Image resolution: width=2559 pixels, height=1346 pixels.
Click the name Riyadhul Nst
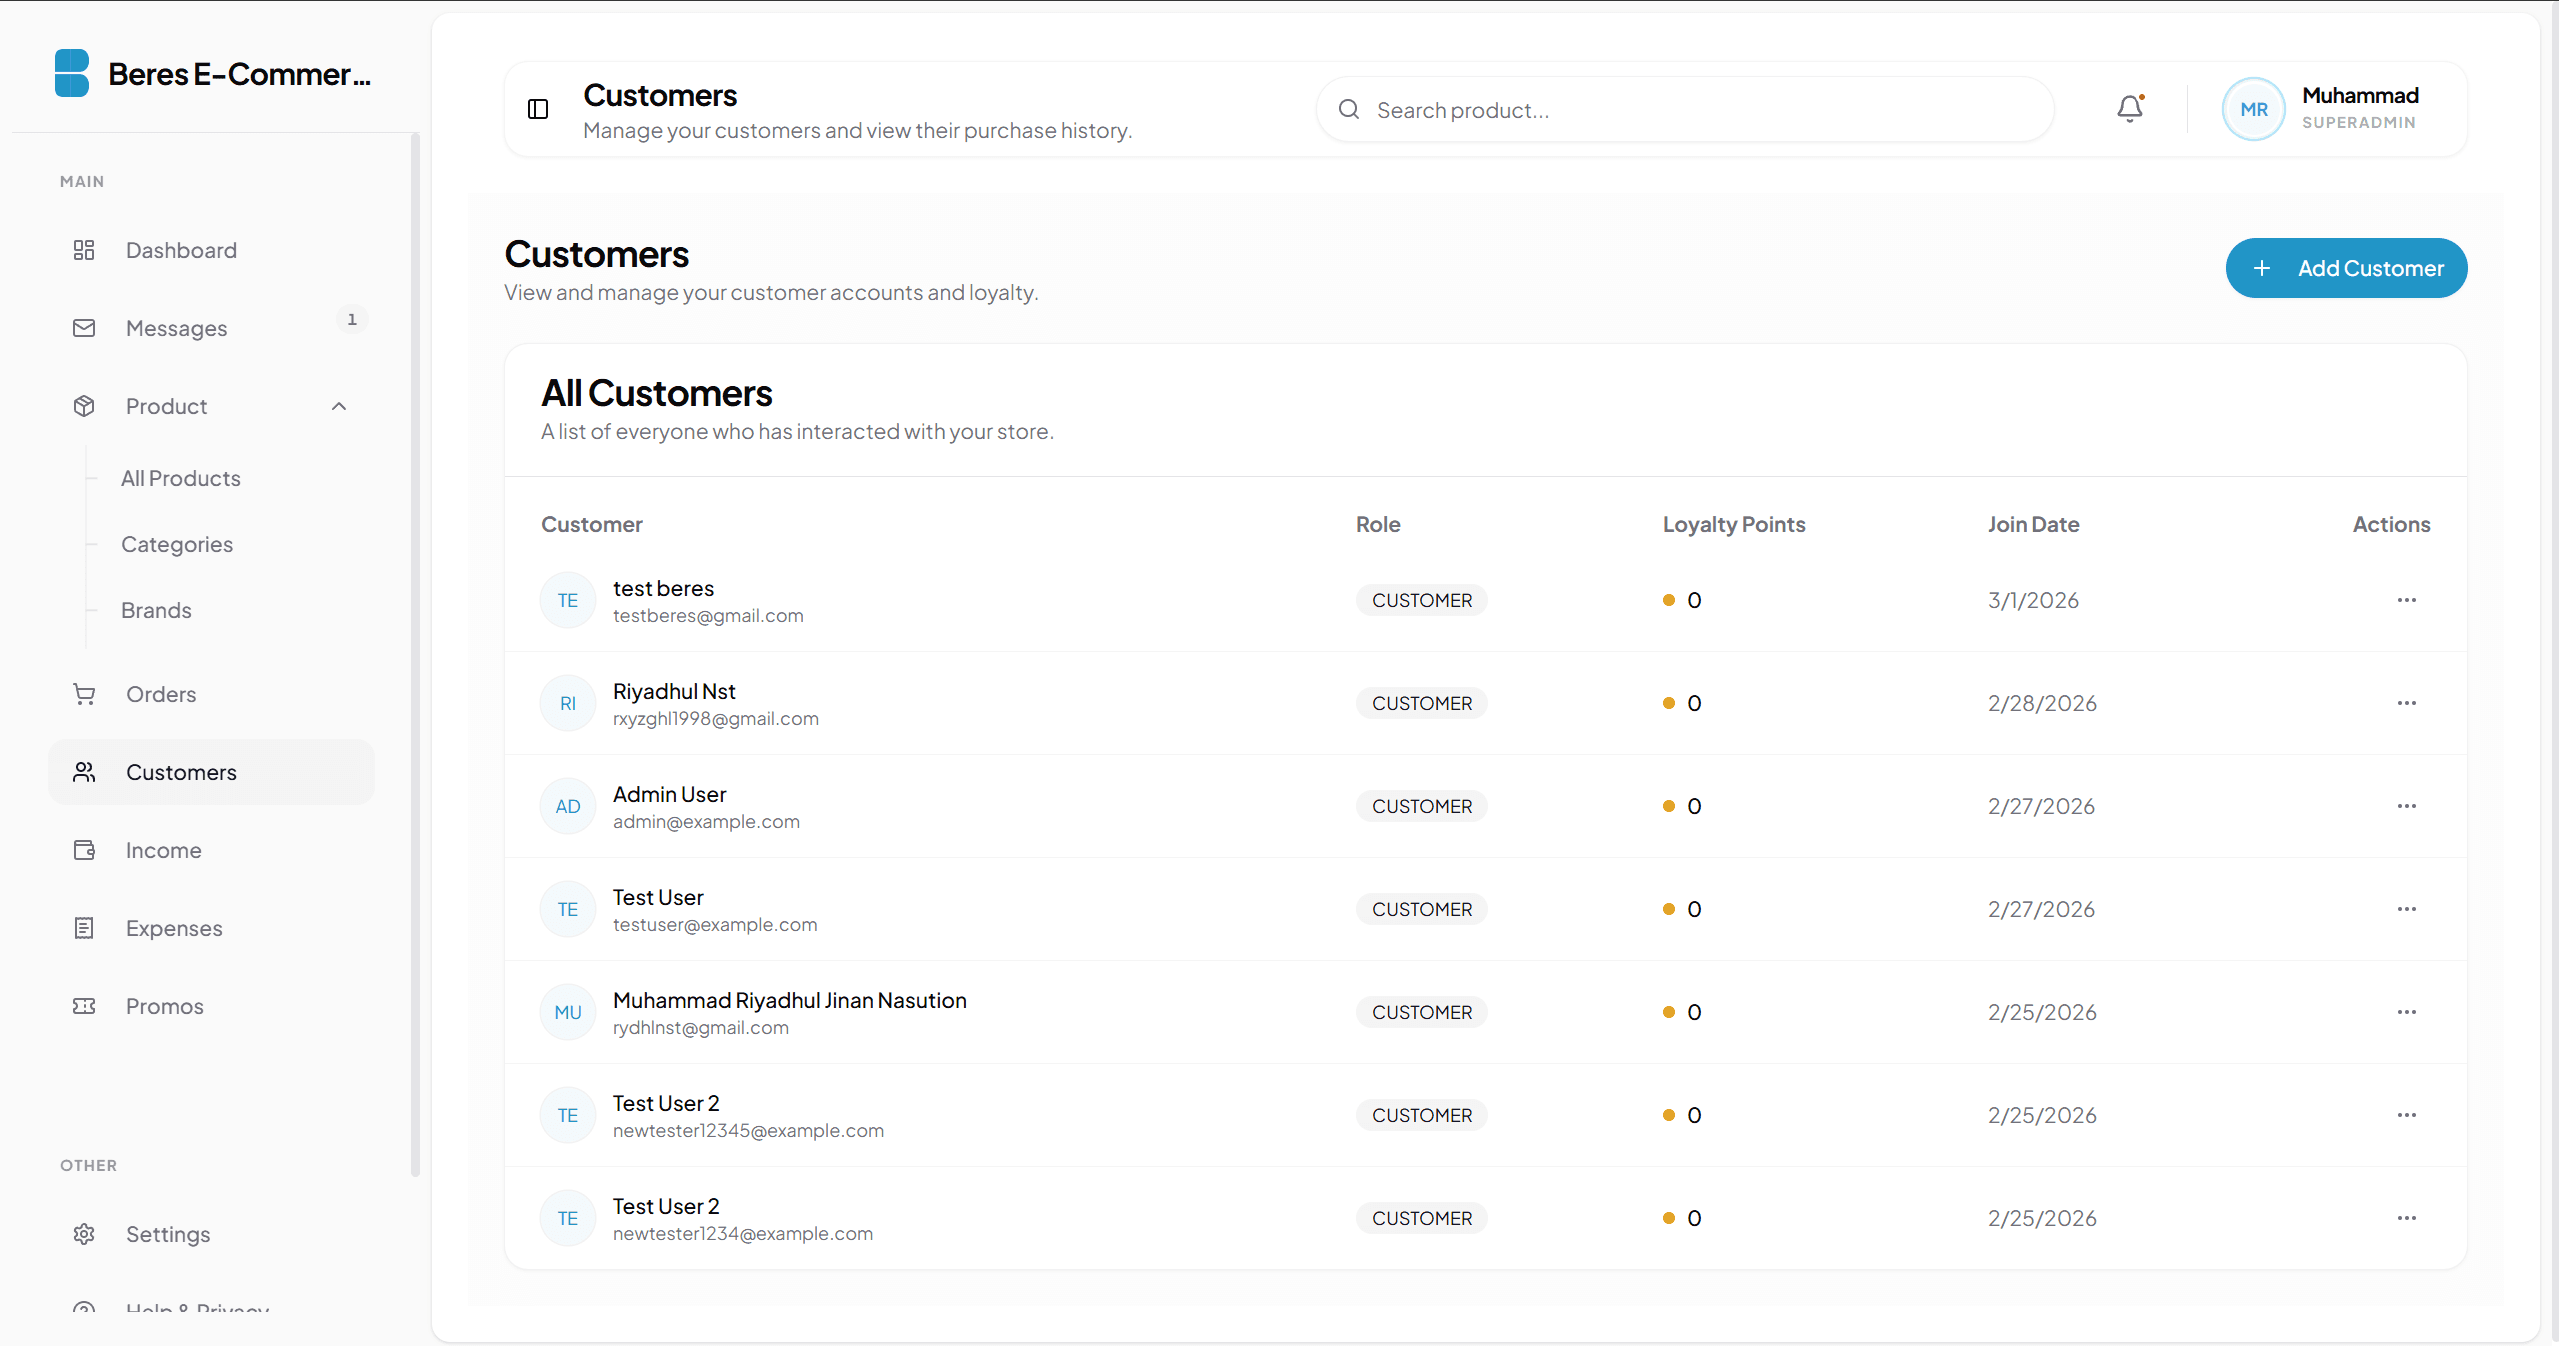point(674,691)
